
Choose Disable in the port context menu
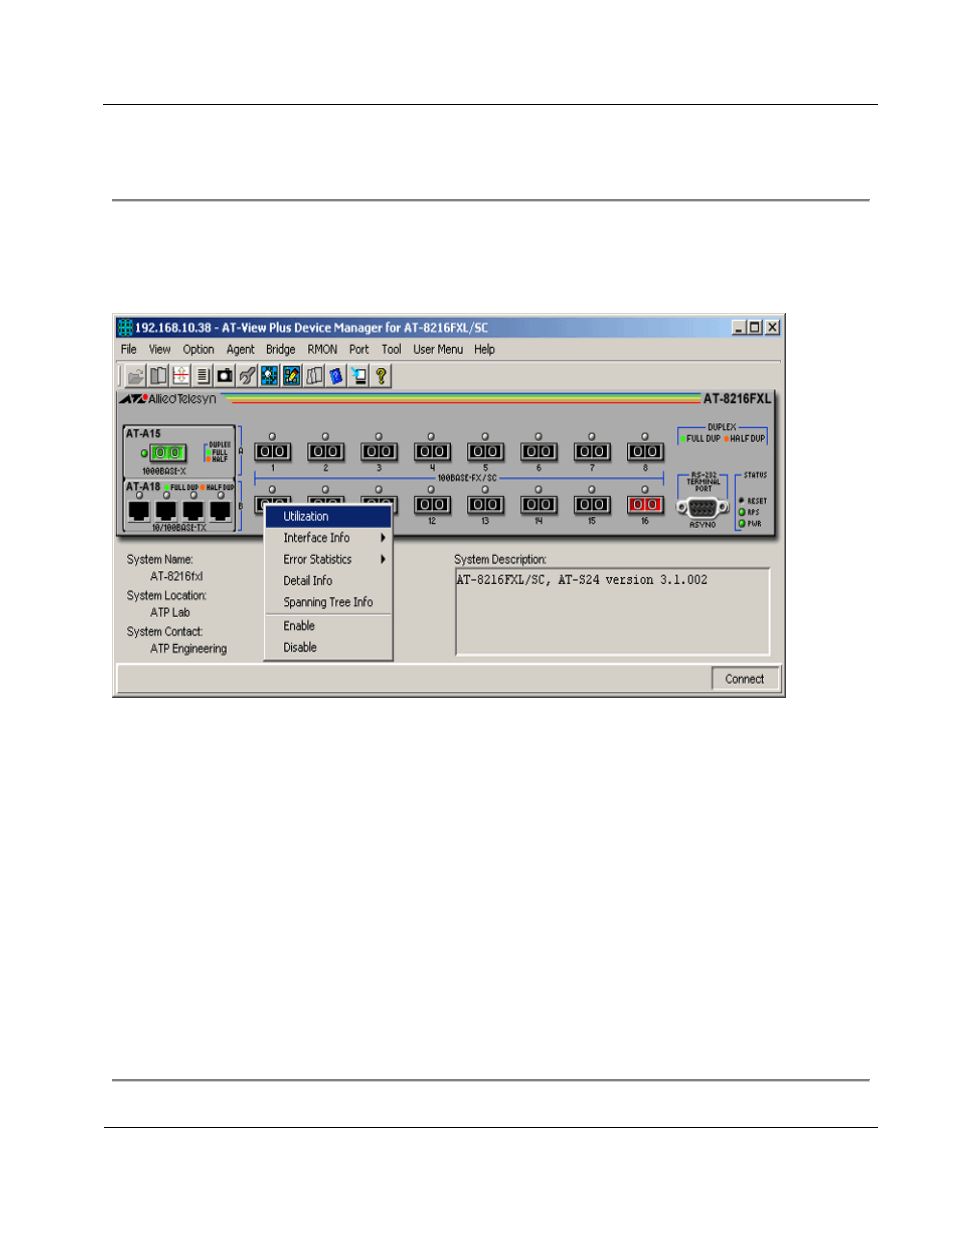[328, 648]
